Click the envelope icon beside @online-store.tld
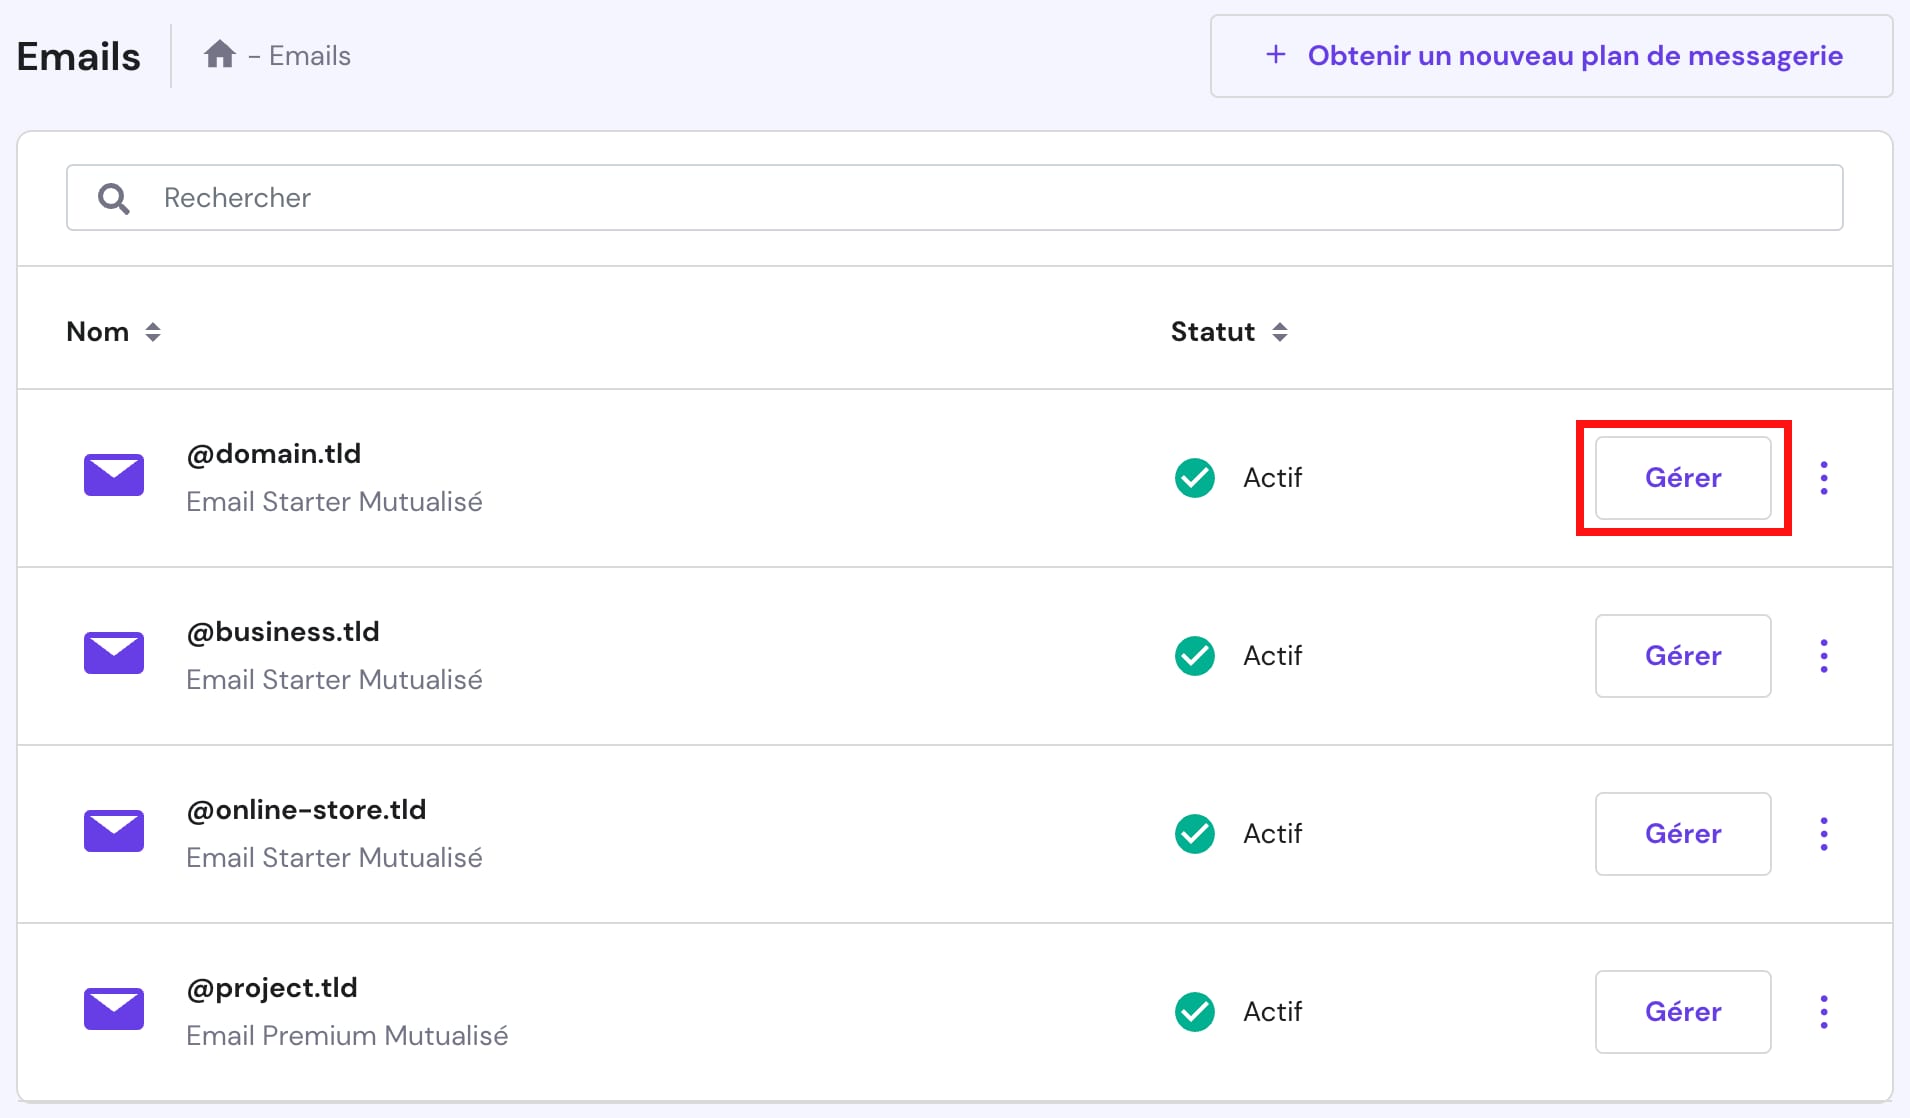The image size is (1910, 1118). pyautogui.click(x=113, y=831)
